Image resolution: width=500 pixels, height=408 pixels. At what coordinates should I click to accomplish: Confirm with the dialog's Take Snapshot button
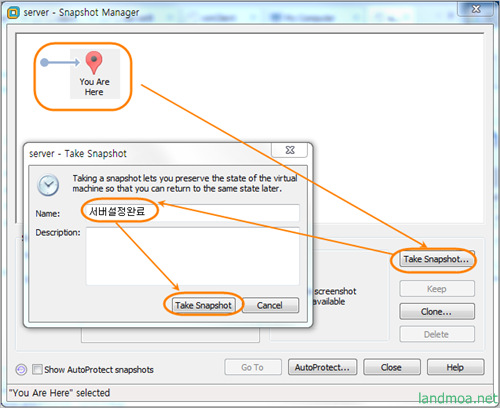203,305
